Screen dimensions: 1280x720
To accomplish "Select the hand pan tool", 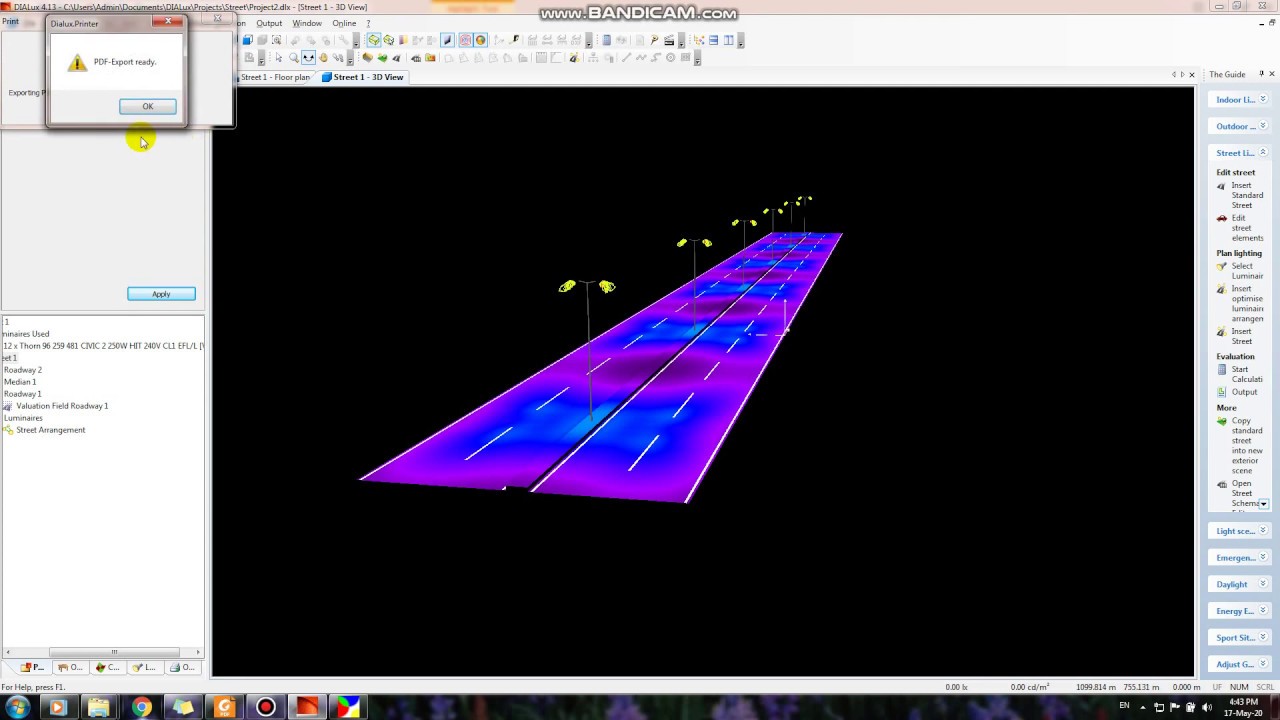I will (x=323, y=58).
